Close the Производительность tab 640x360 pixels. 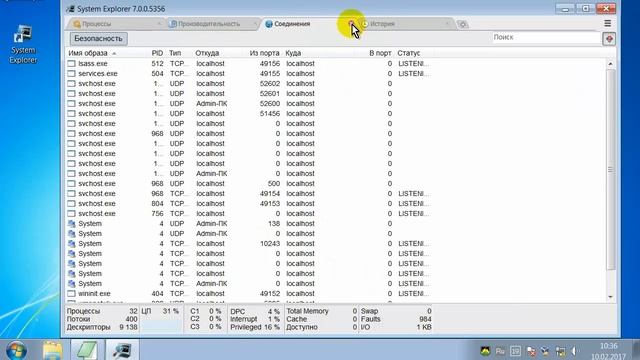pyautogui.click(x=255, y=24)
